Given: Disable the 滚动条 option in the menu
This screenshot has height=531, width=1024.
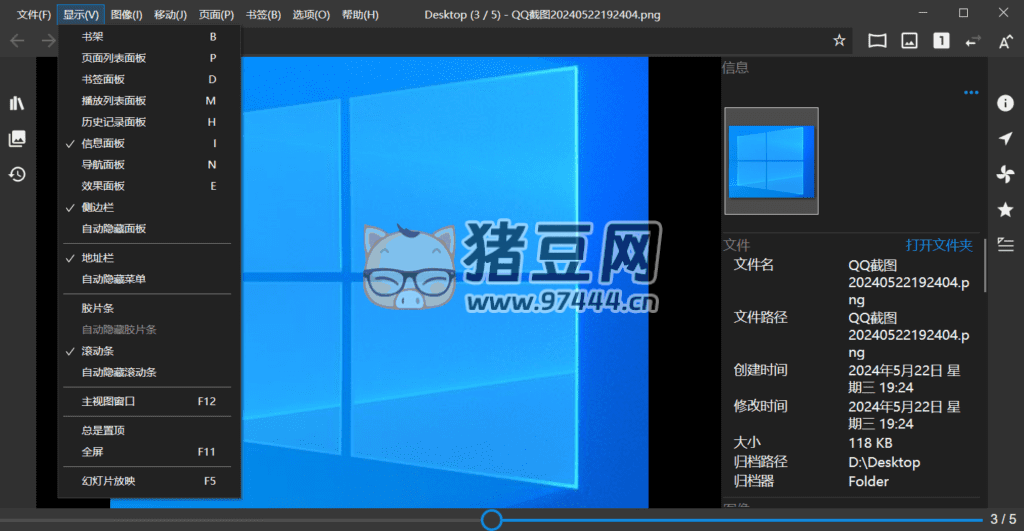Looking at the screenshot, I should [97, 351].
